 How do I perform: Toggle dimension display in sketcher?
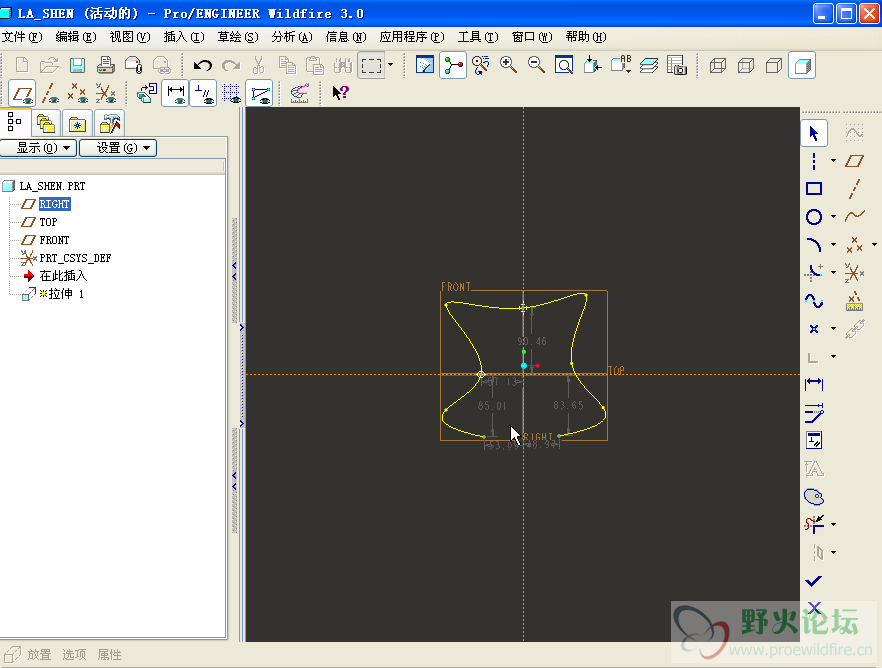pyautogui.click(x=176, y=94)
